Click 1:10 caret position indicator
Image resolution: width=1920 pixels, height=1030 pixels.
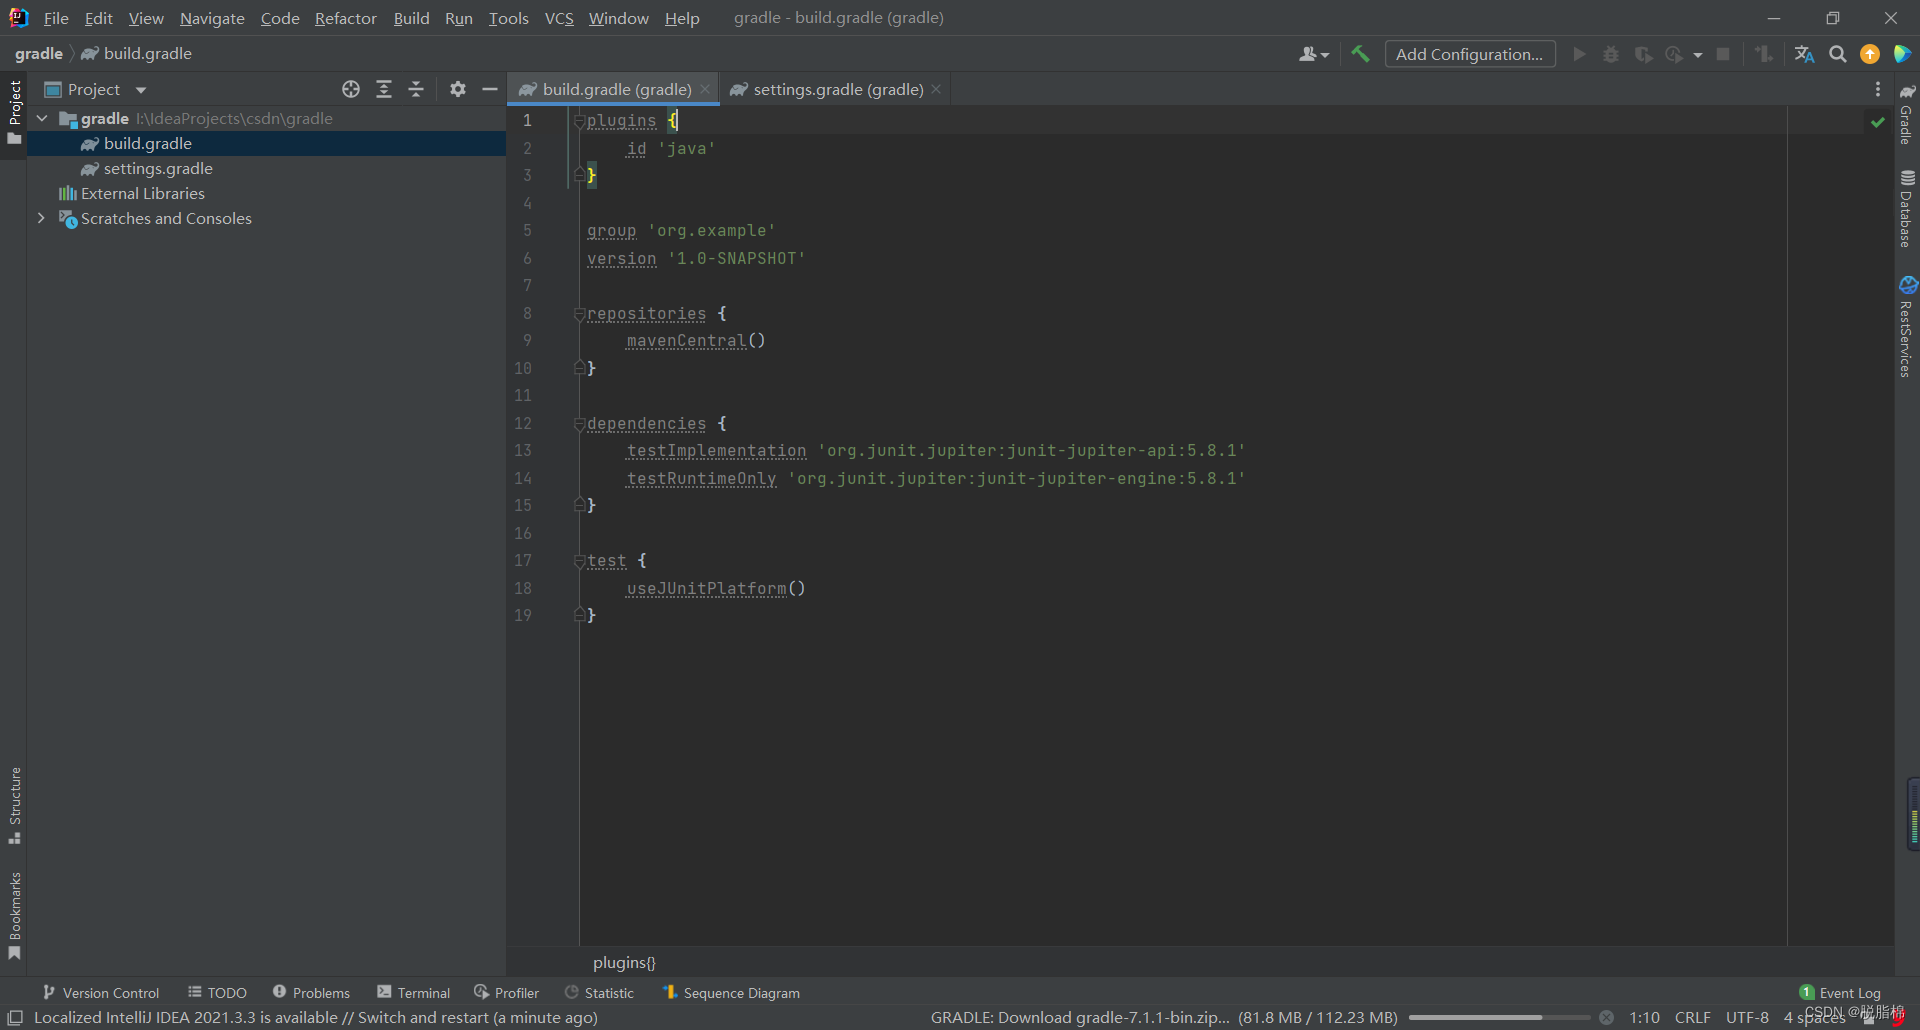click(1644, 1017)
